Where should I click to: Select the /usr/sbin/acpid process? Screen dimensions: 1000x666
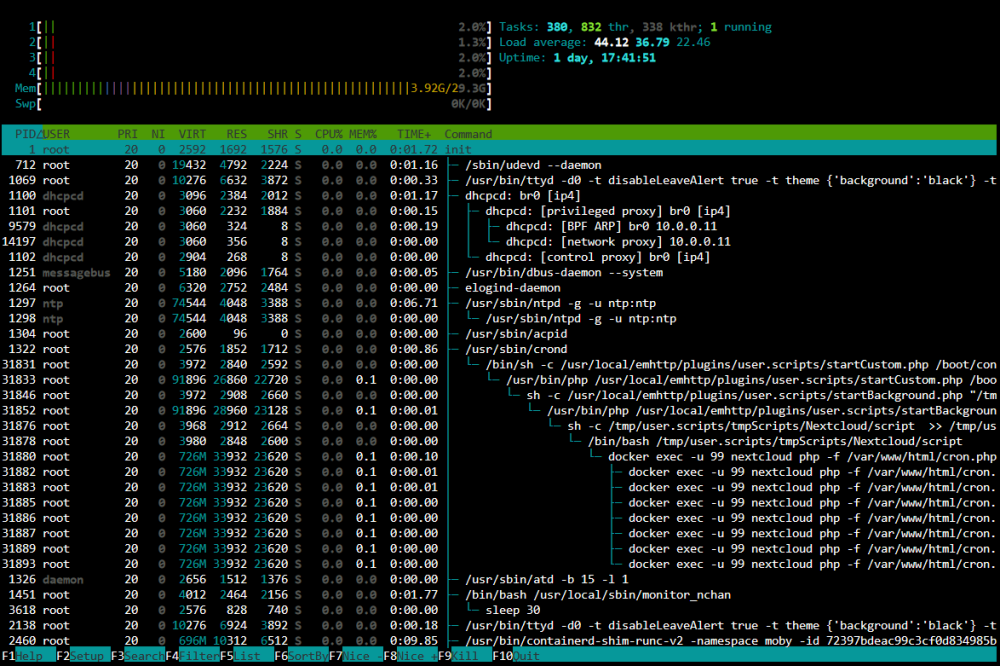click(x=499, y=334)
